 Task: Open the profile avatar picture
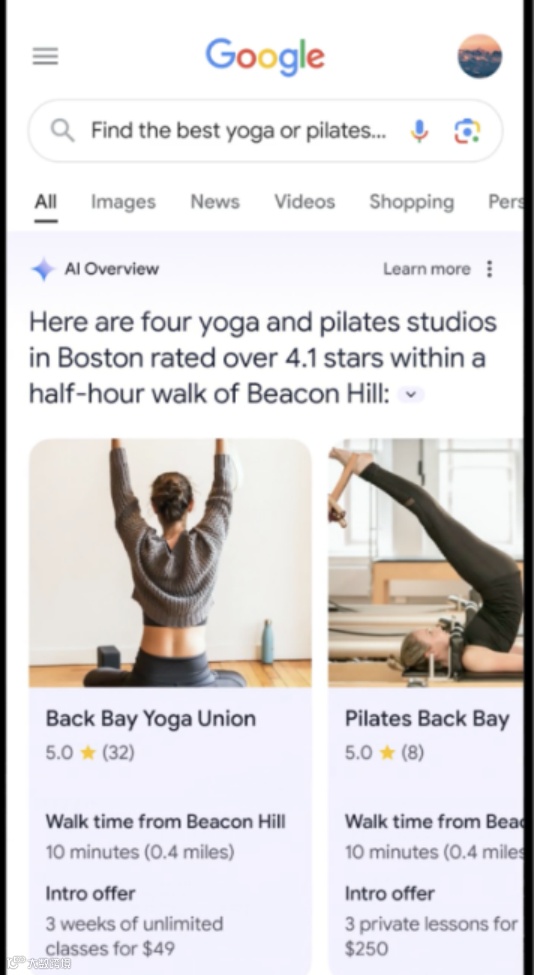tap(480, 56)
